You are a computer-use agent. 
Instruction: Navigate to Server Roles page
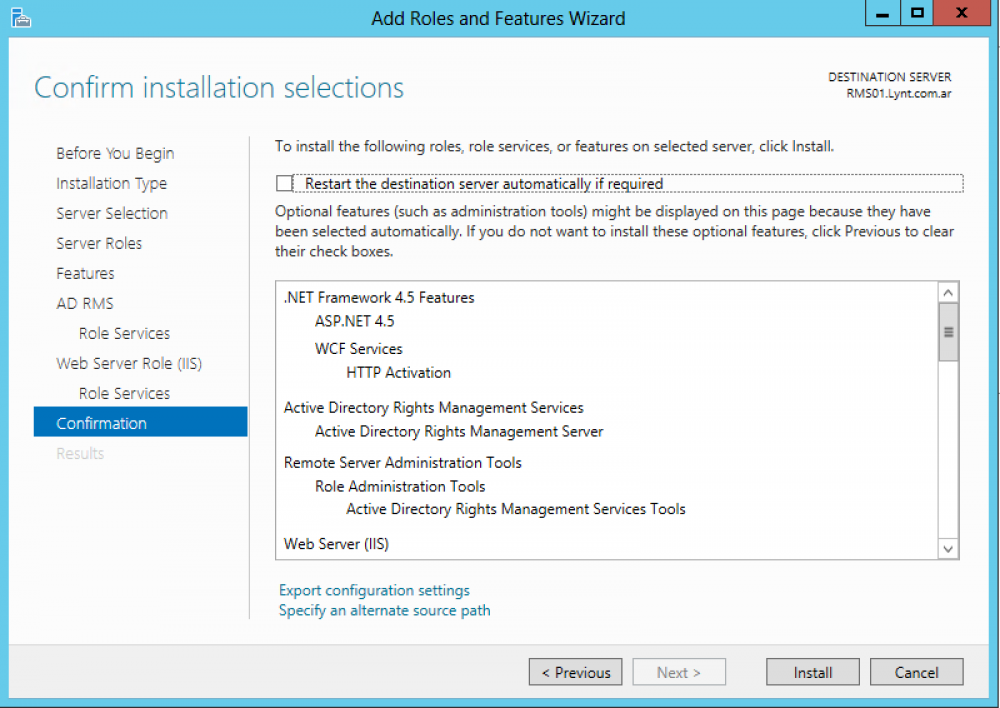pos(99,244)
